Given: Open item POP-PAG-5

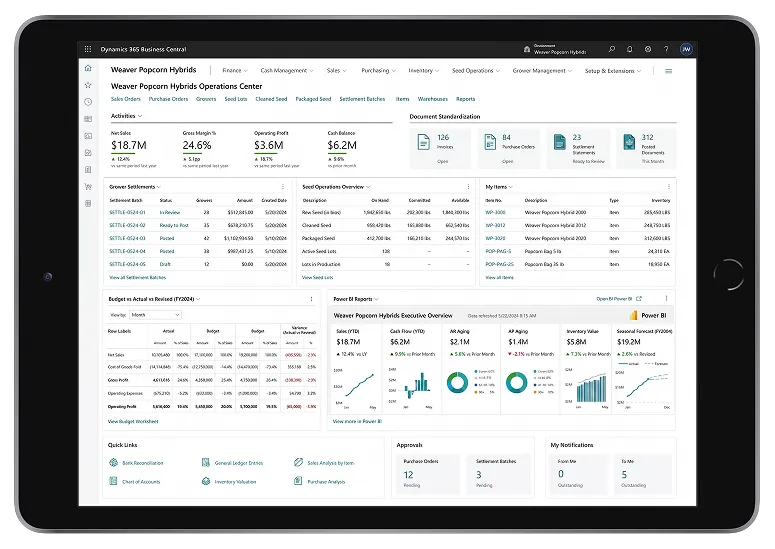Looking at the screenshot, I should [x=498, y=251].
